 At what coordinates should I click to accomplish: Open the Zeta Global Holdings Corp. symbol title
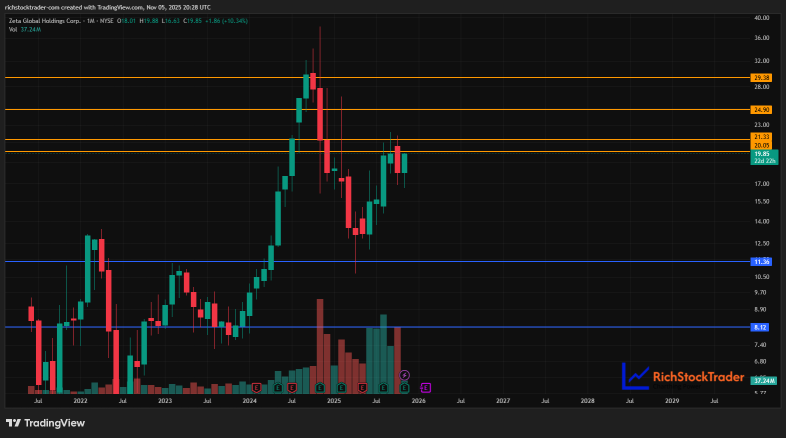(44, 21)
